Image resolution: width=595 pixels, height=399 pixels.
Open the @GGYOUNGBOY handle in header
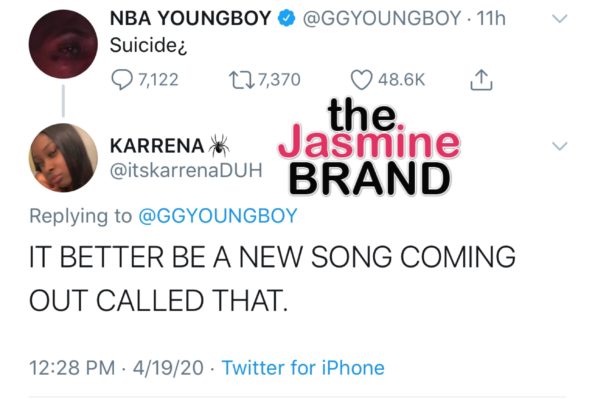click(x=382, y=18)
